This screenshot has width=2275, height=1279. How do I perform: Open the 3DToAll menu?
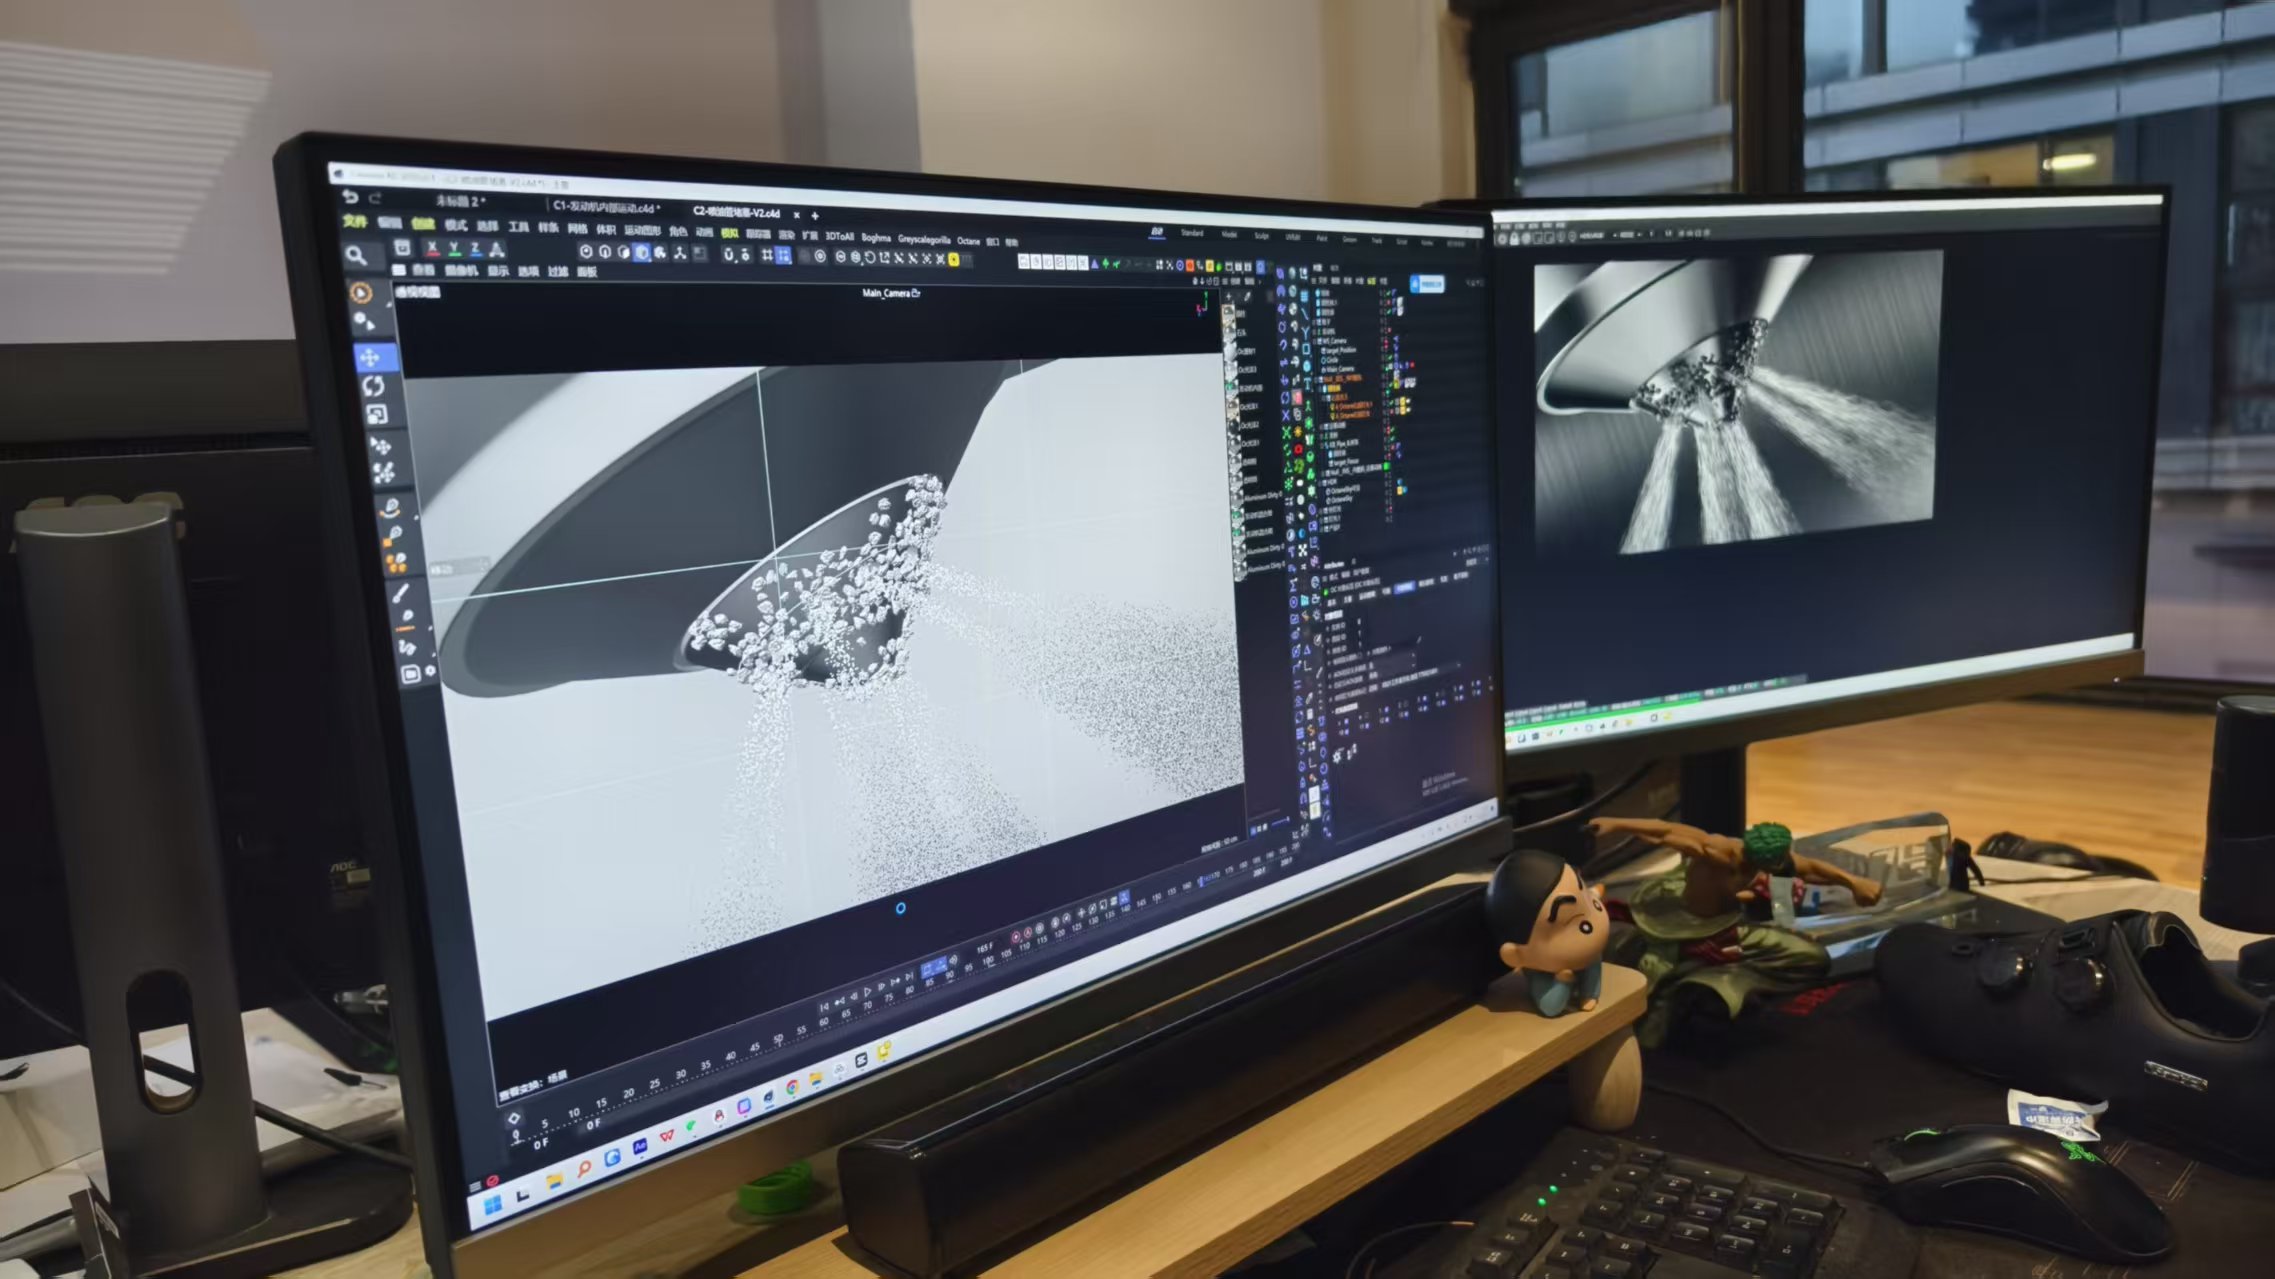click(x=839, y=236)
